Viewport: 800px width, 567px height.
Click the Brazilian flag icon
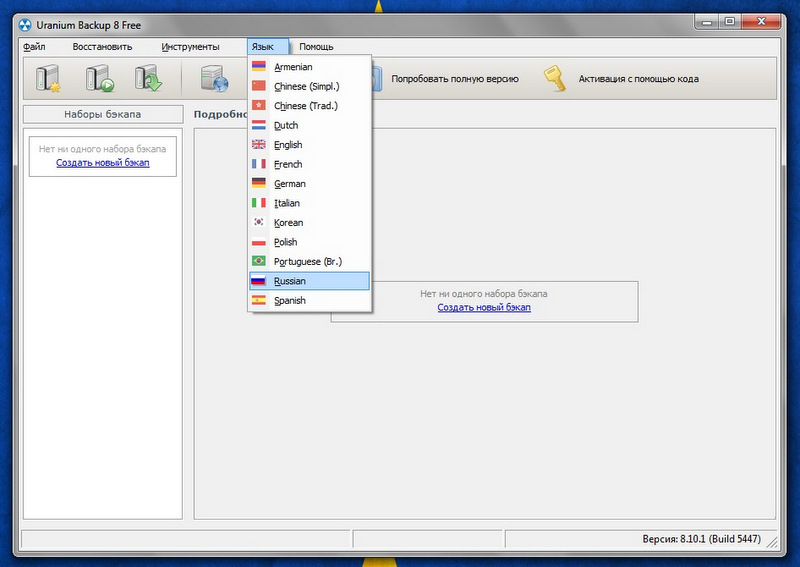click(259, 261)
